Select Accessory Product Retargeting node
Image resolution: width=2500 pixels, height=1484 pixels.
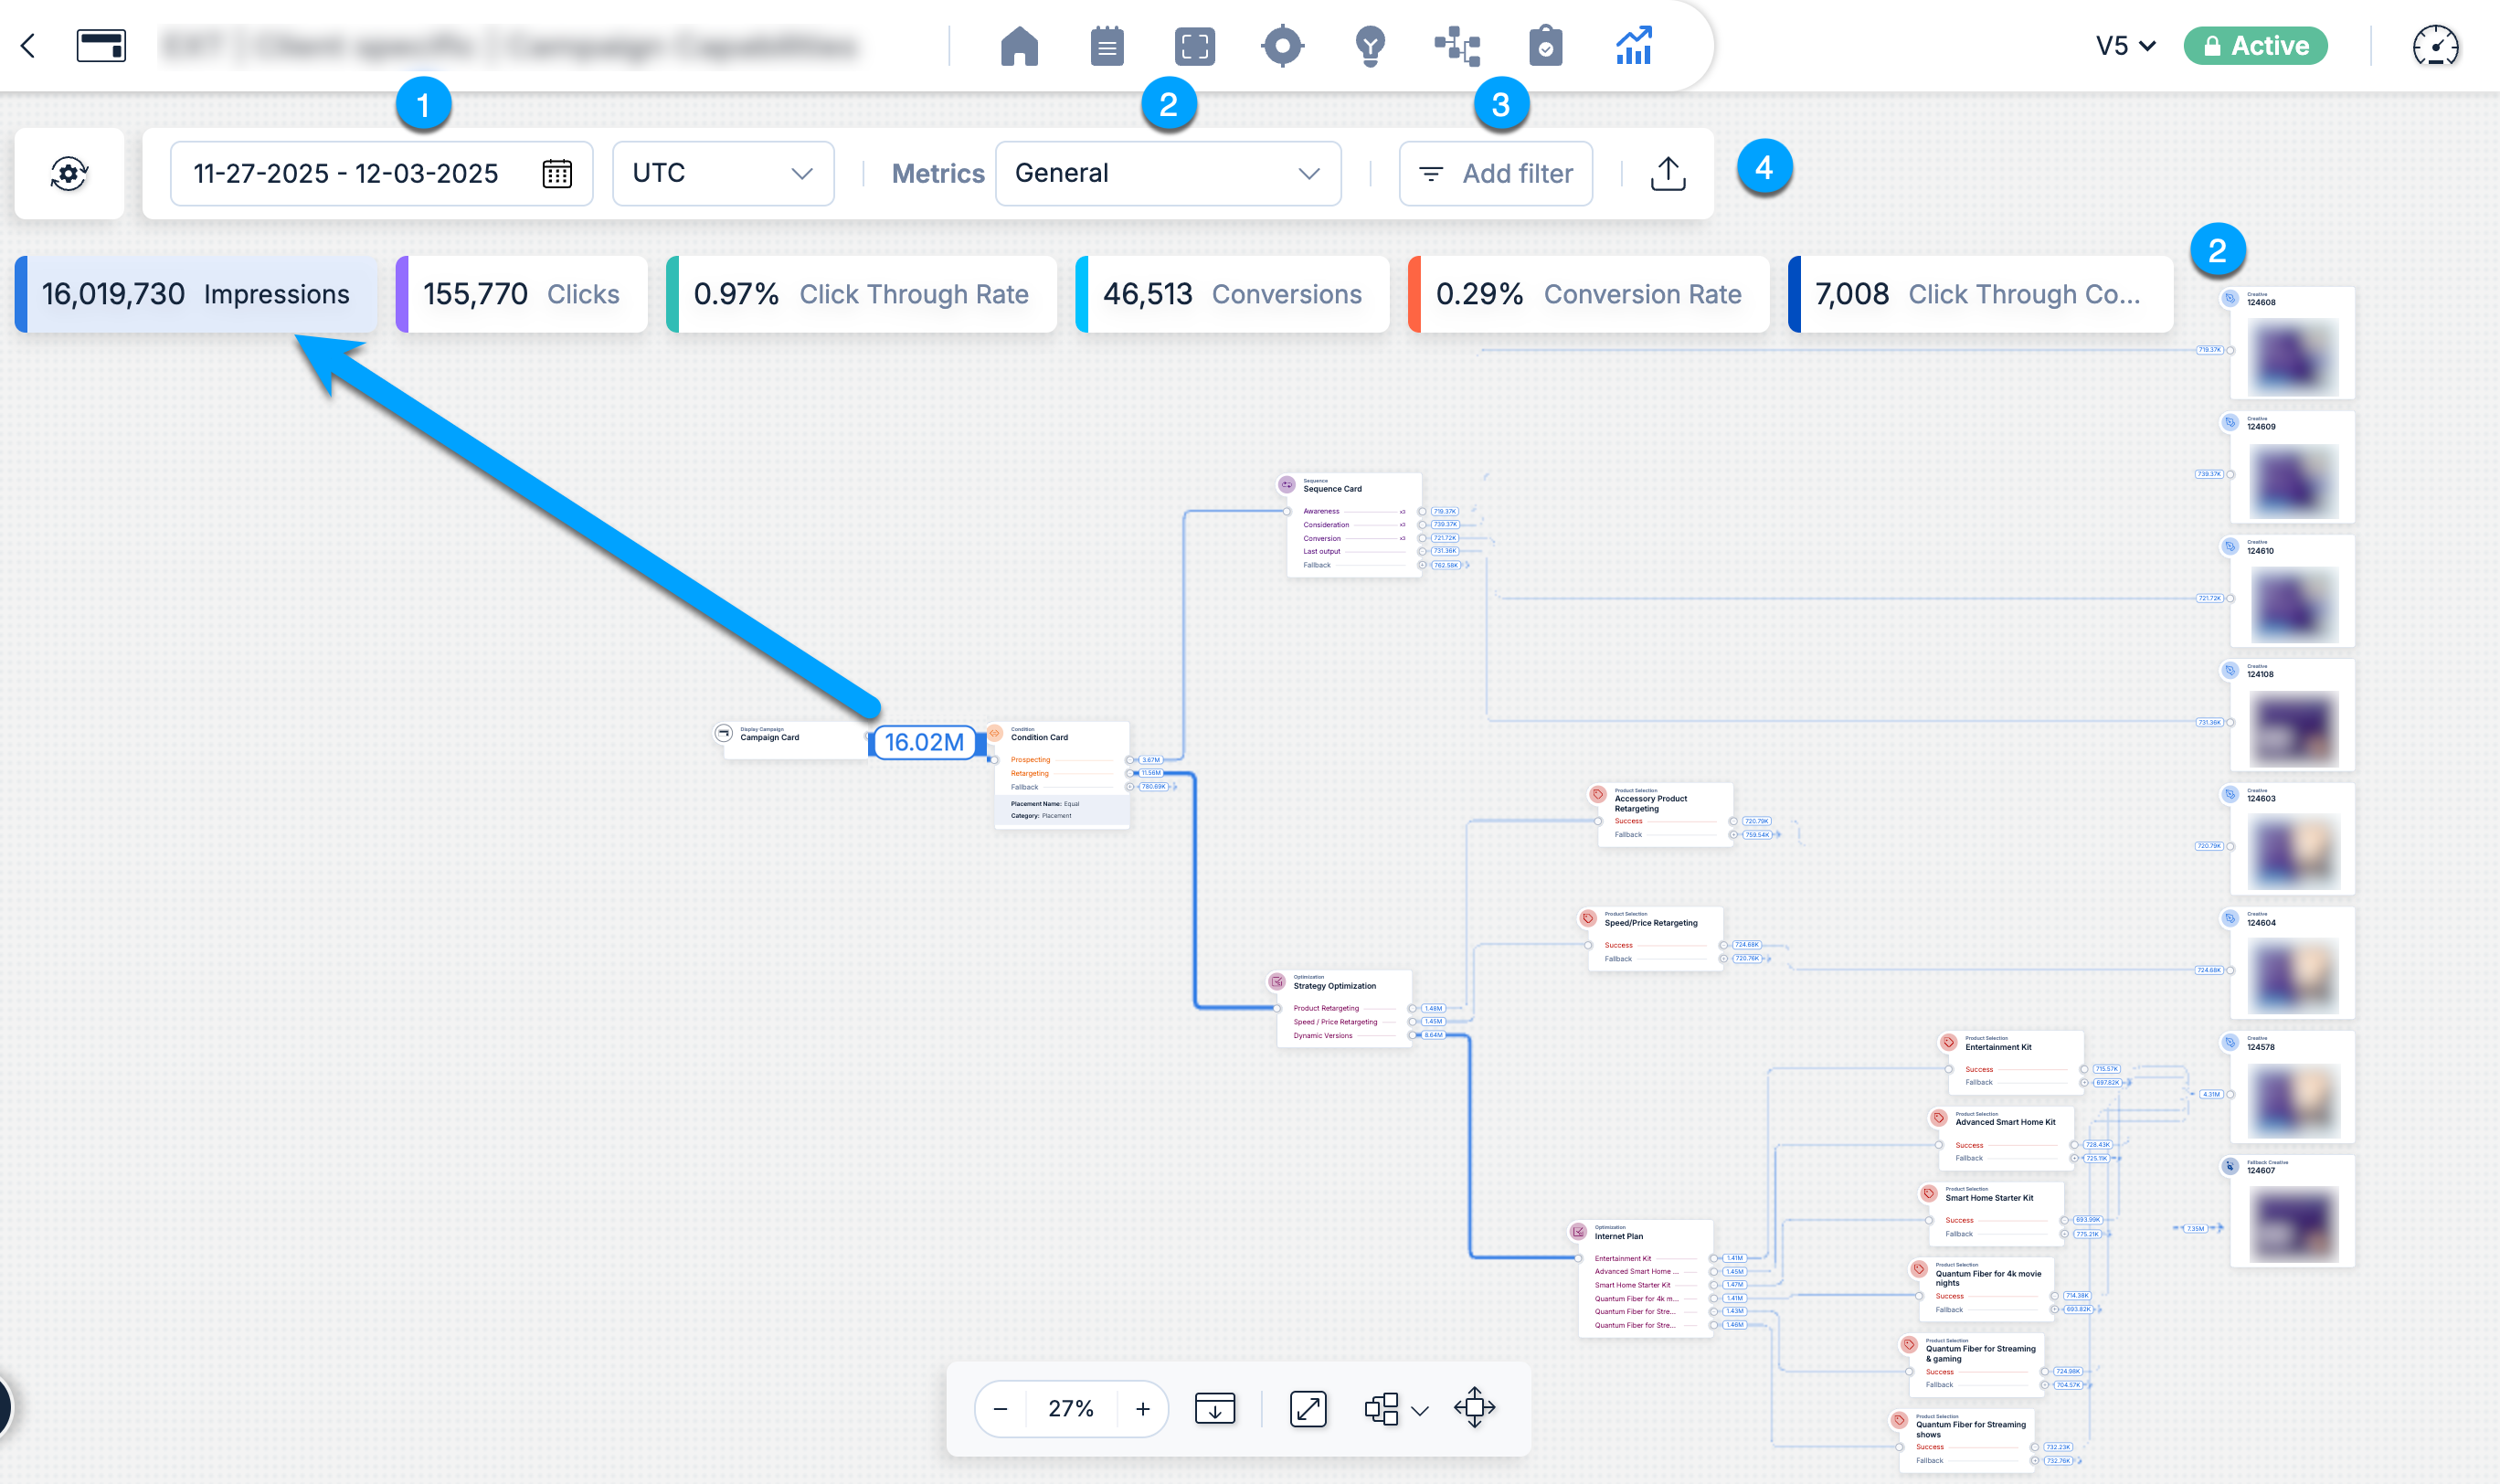(1665, 815)
